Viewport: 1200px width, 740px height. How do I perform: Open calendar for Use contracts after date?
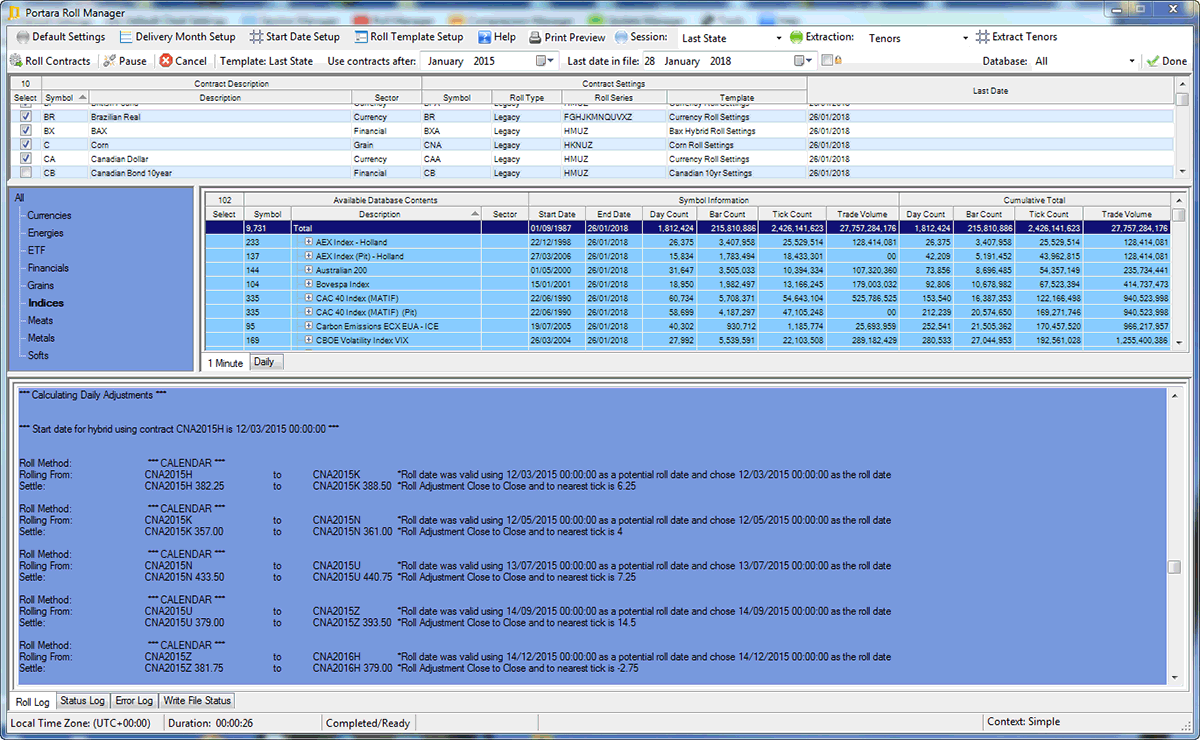(x=545, y=61)
